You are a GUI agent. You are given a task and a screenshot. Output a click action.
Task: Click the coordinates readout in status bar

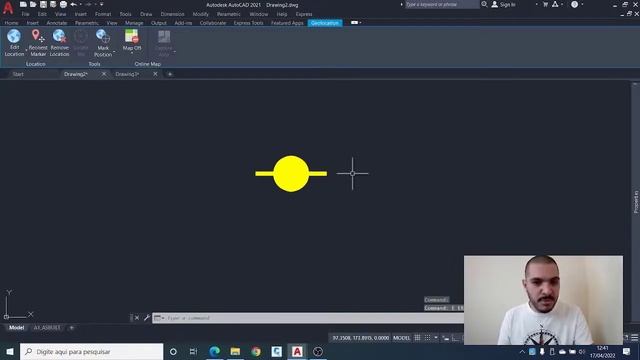click(x=360, y=338)
